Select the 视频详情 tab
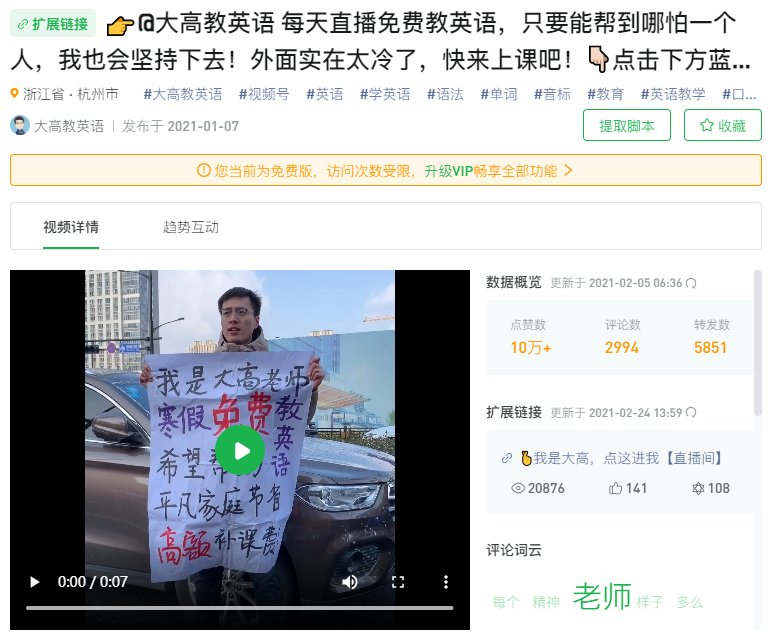 (x=71, y=227)
